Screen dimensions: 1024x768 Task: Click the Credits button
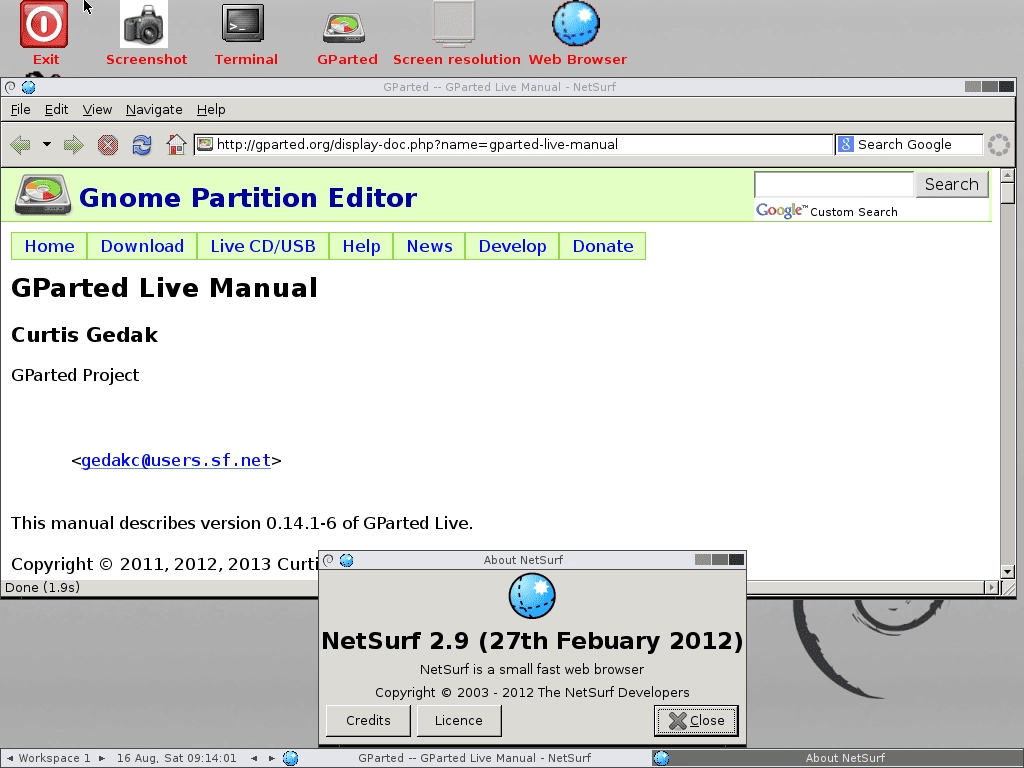(368, 720)
